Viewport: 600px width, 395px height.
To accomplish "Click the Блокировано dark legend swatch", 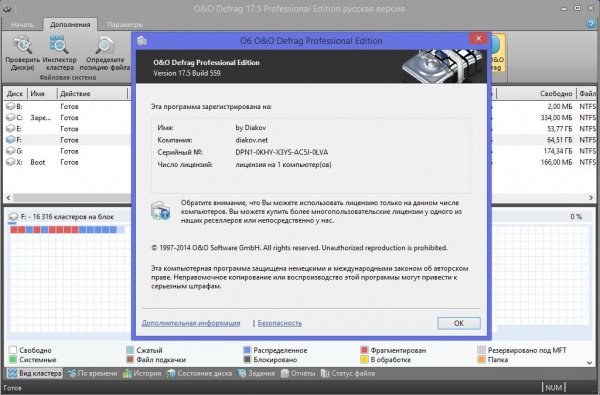I will (247, 359).
